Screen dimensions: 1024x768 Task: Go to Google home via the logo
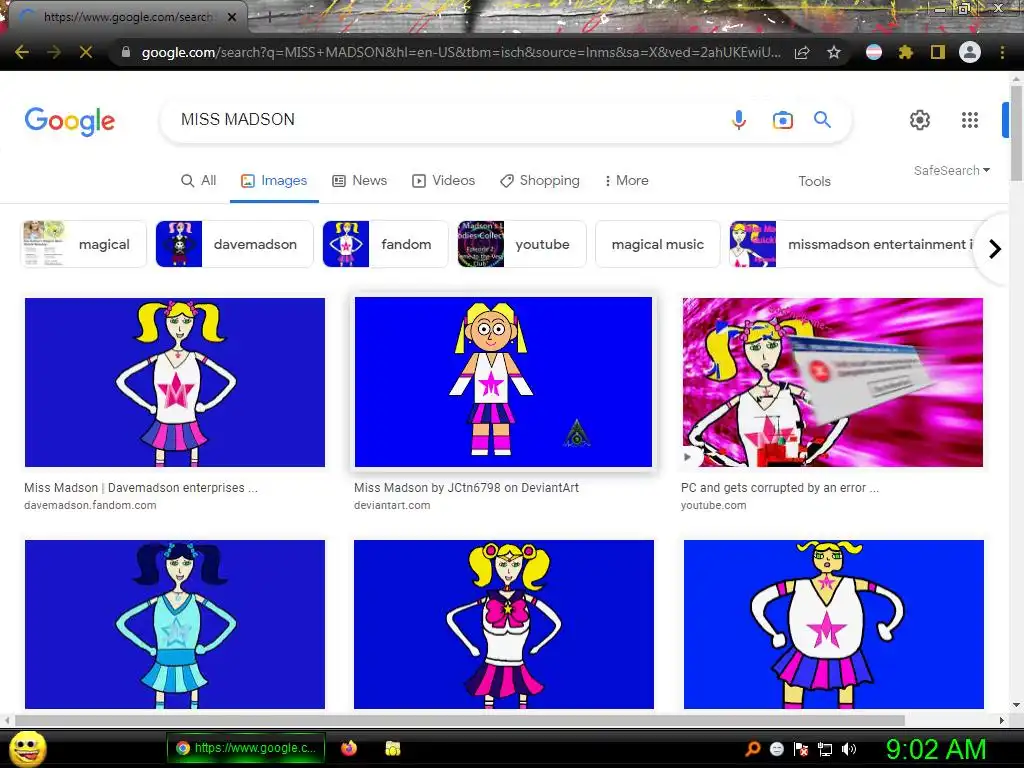coord(70,121)
